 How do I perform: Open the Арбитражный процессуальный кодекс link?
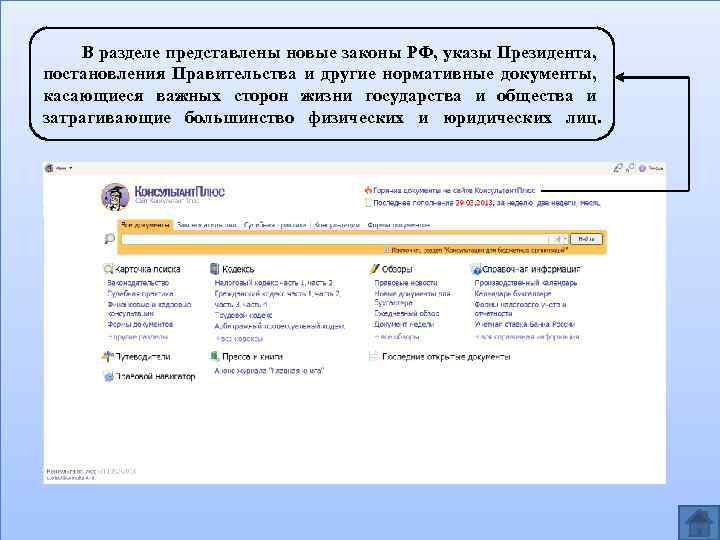click(280, 326)
